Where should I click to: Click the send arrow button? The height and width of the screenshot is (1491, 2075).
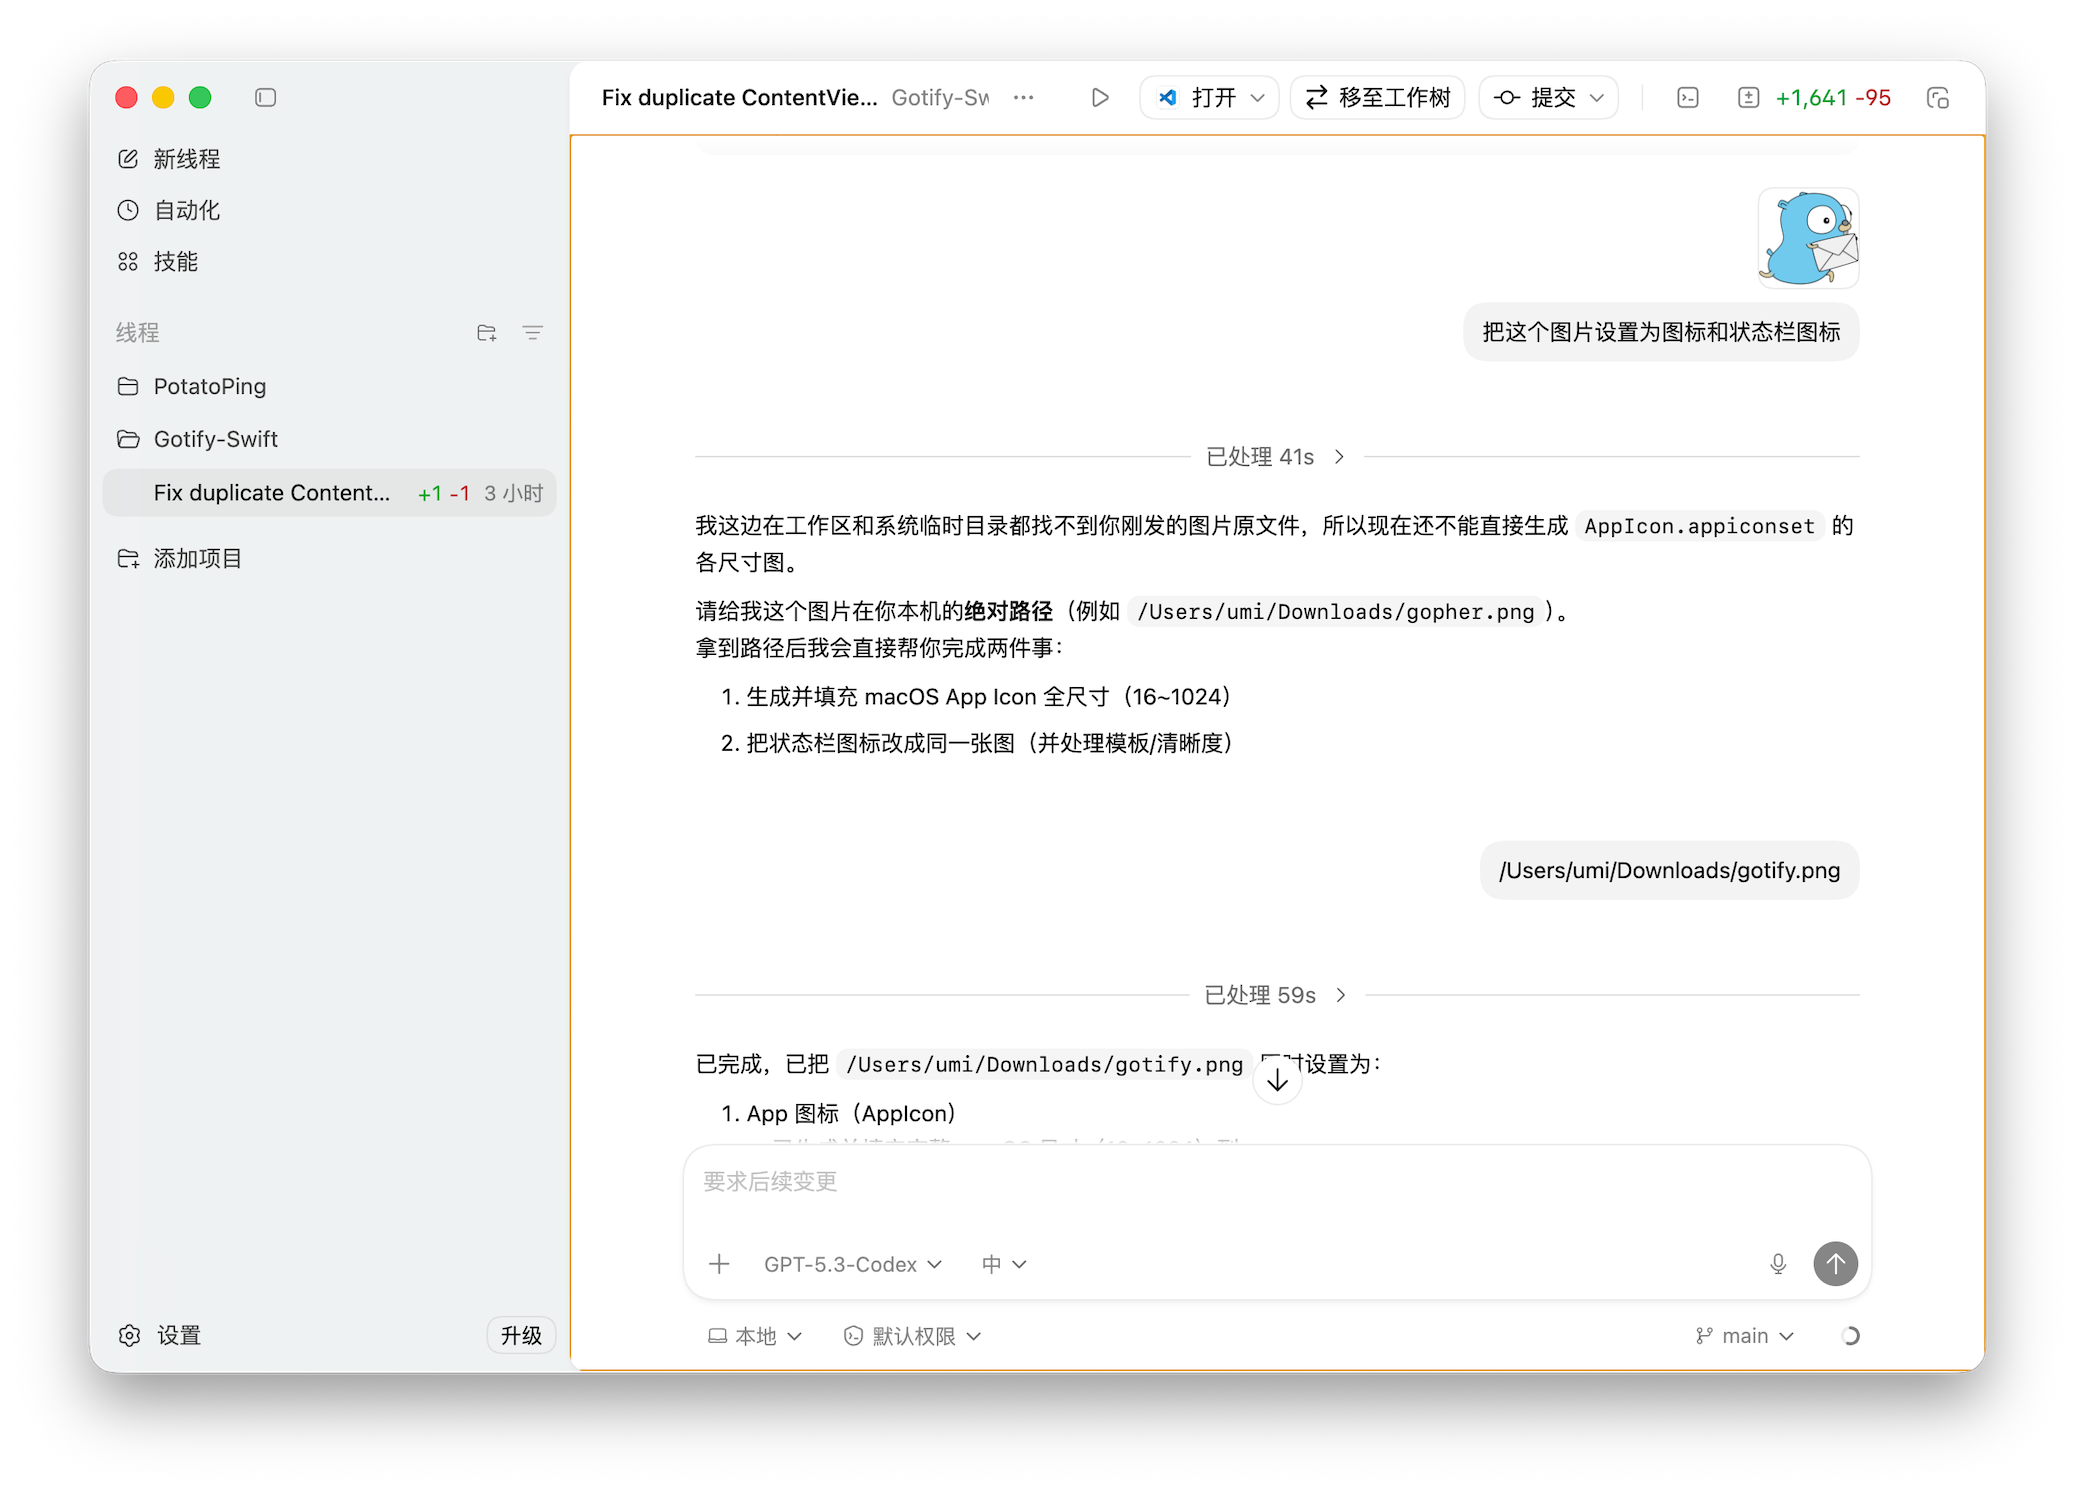pos(1836,1264)
